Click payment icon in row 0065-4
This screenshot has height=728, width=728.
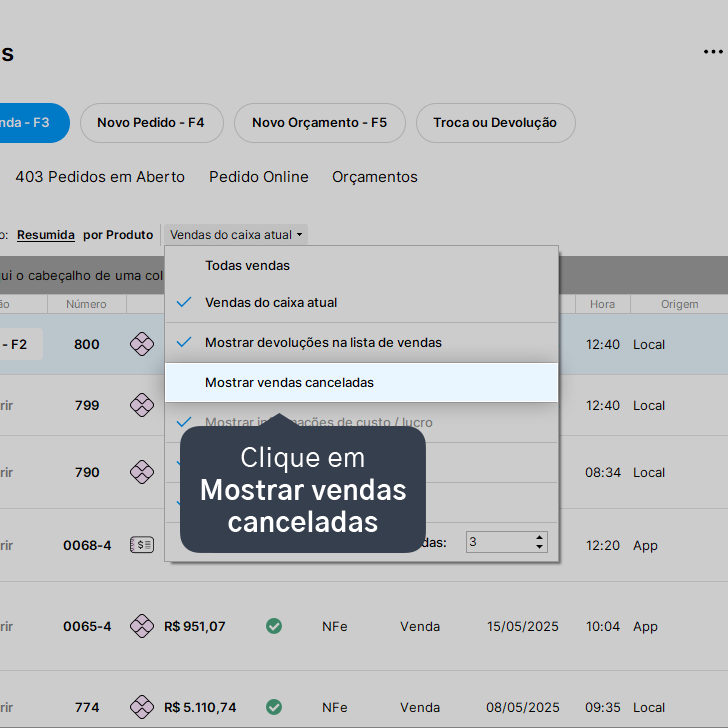coord(142,626)
